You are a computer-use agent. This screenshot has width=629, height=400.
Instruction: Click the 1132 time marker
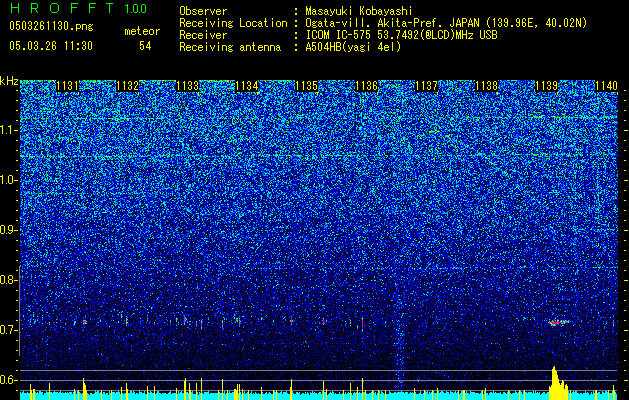pyautogui.click(x=127, y=86)
